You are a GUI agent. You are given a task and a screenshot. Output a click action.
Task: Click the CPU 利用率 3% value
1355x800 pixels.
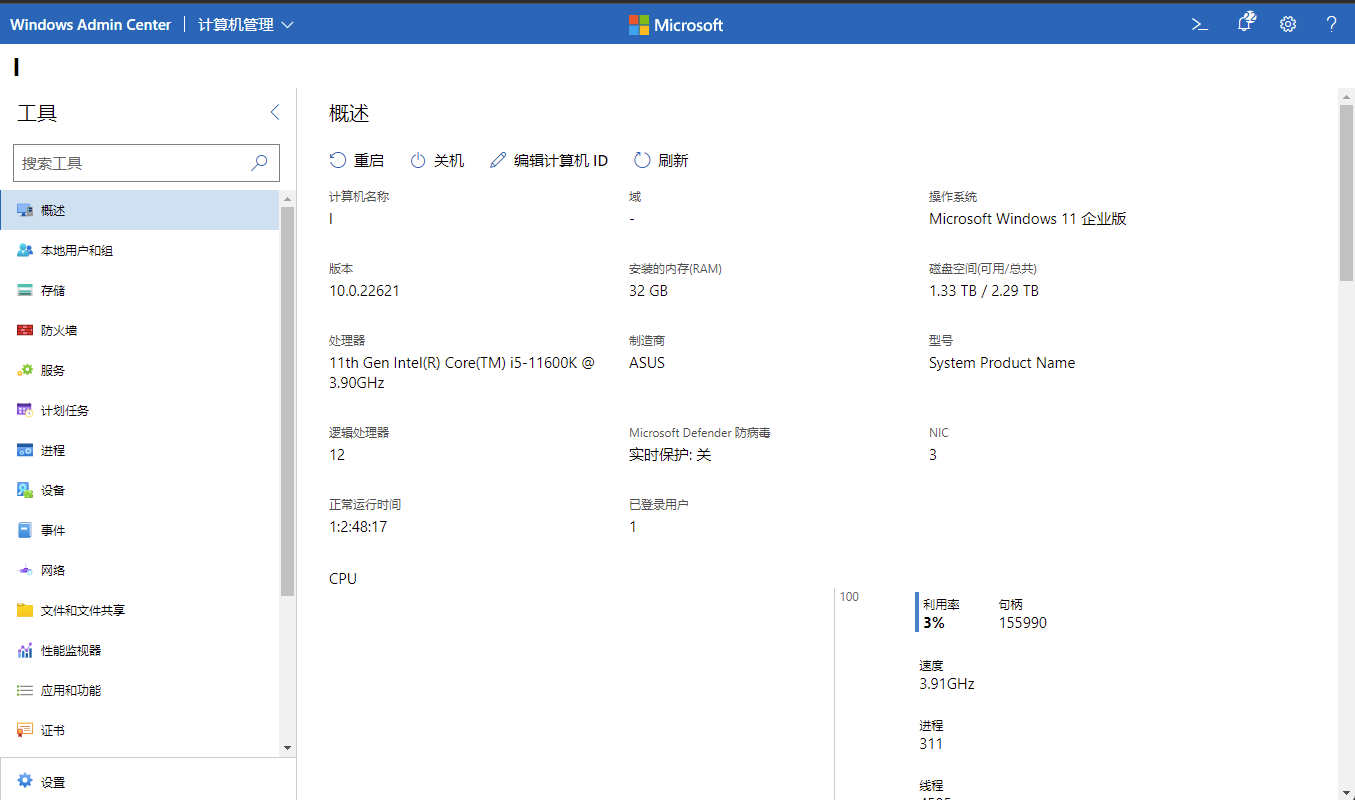coord(933,622)
